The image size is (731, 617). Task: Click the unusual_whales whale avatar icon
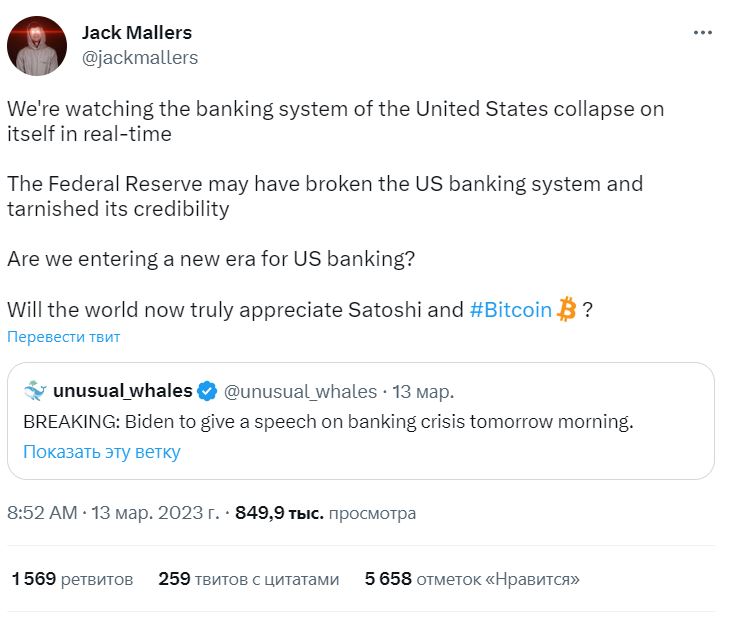pyautogui.click(x=35, y=391)
